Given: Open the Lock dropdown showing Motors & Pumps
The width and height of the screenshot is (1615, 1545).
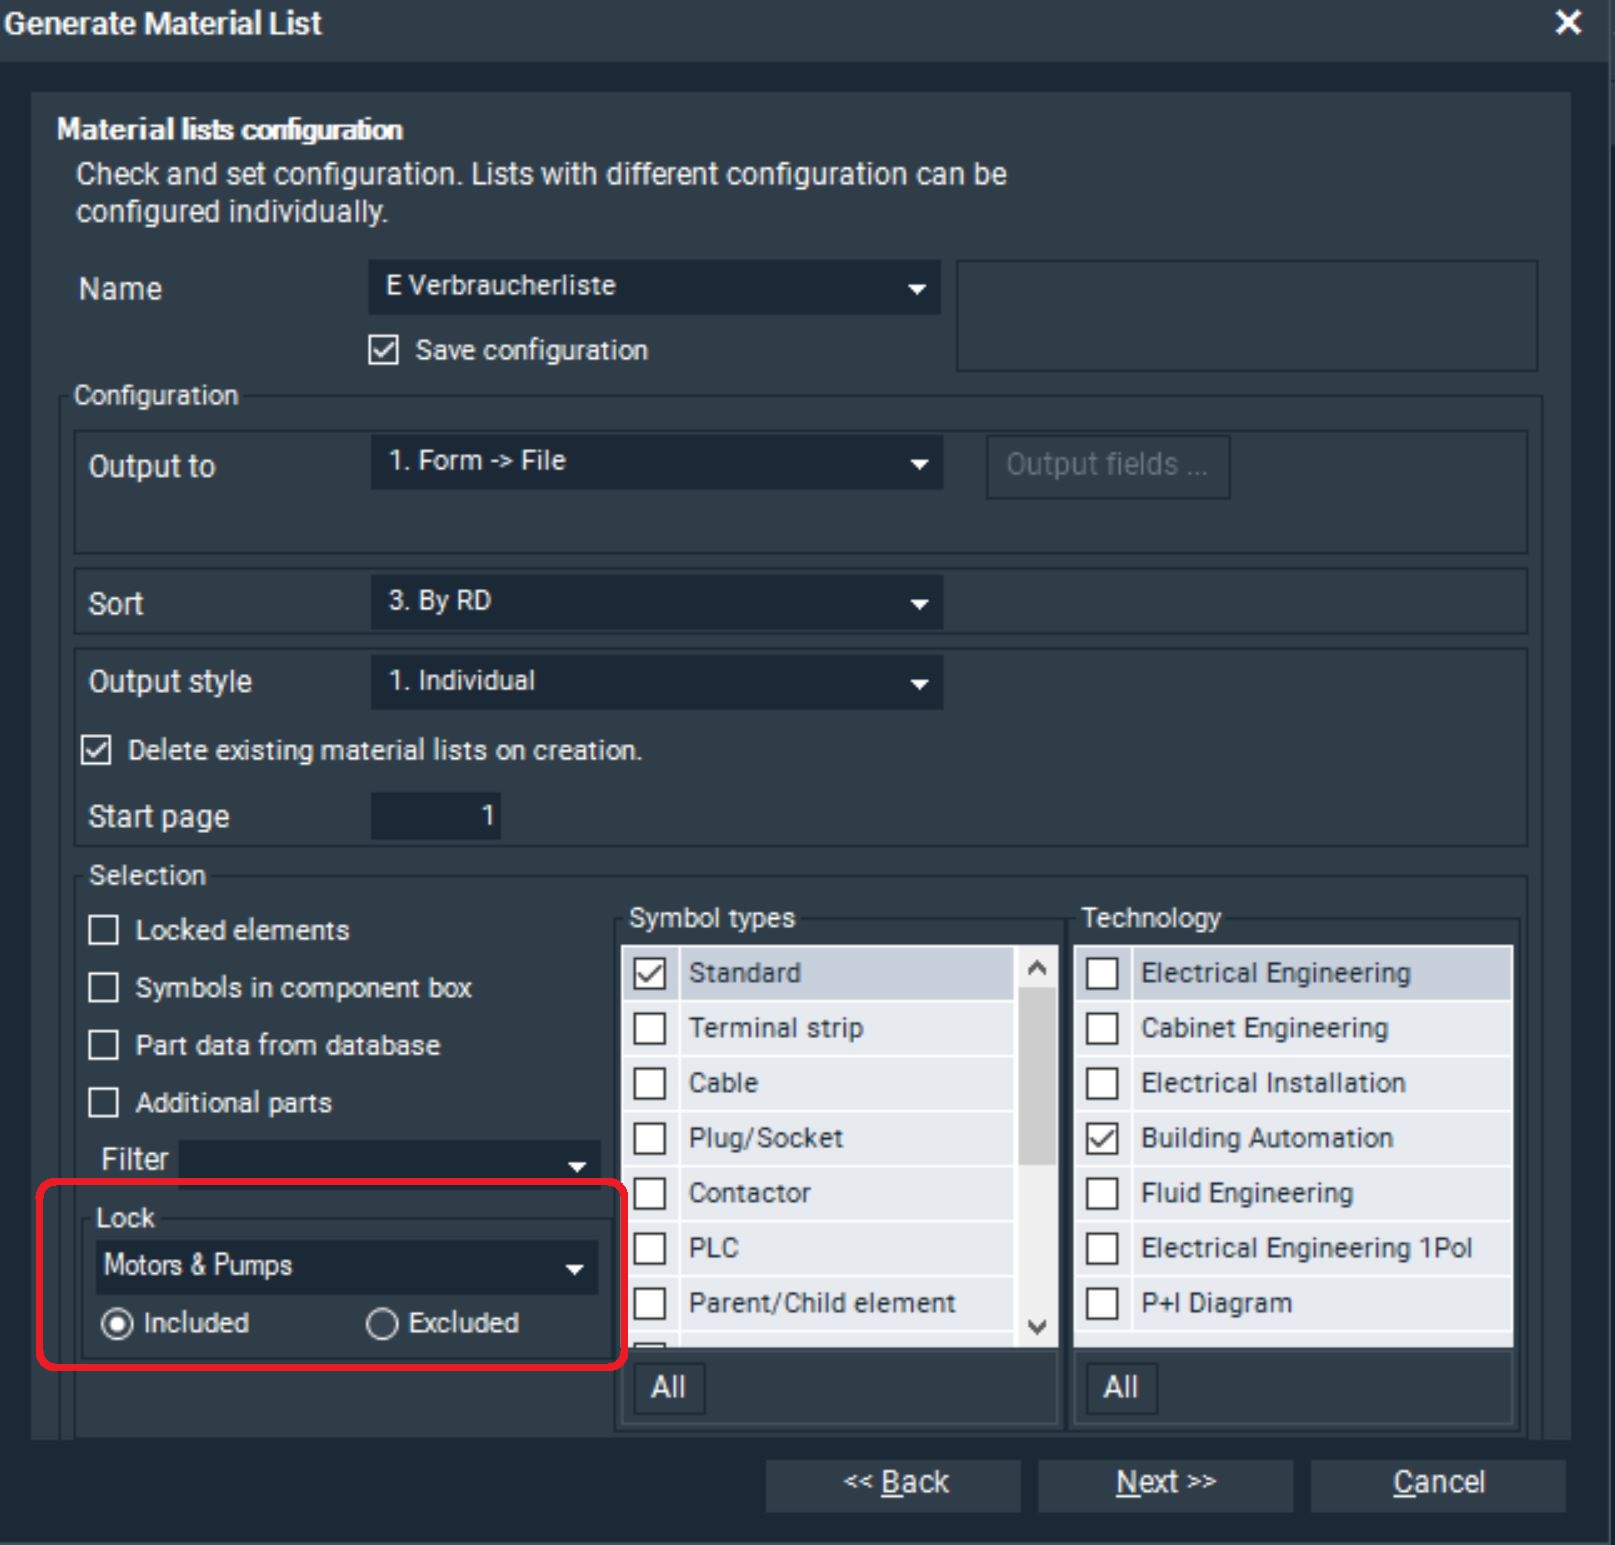Looking at the screenshot, I should pos(347,1267).
